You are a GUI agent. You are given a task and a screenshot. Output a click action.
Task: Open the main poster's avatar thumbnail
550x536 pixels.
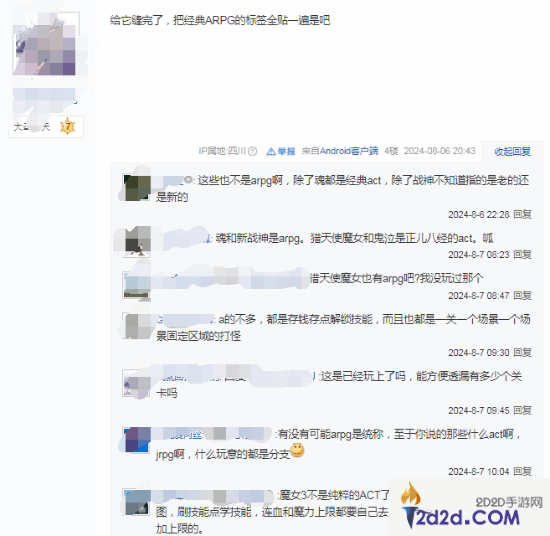point(45,44)
